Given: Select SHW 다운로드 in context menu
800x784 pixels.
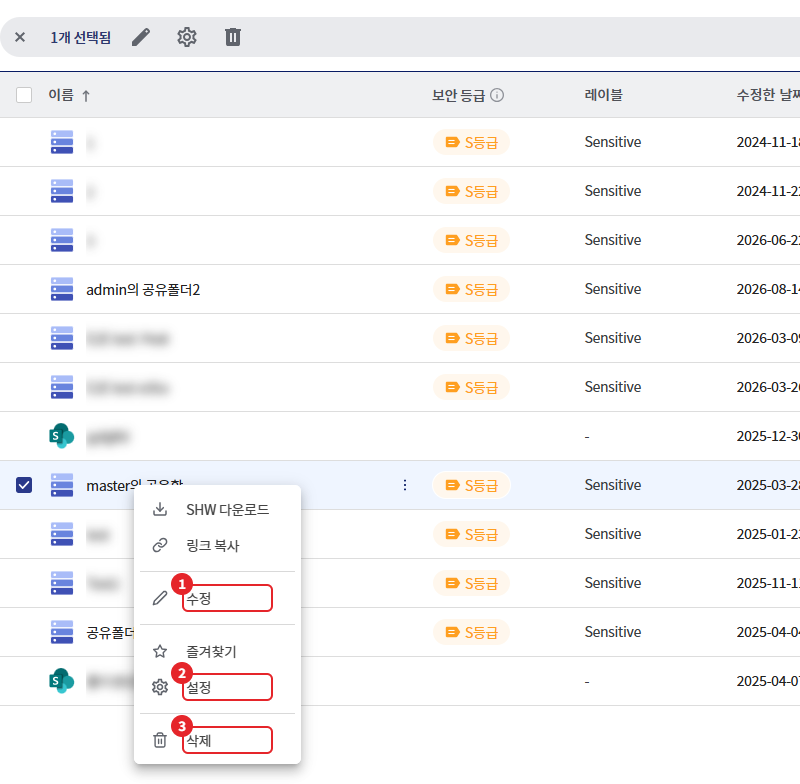Looking at the screenshot, I should 227,510.
